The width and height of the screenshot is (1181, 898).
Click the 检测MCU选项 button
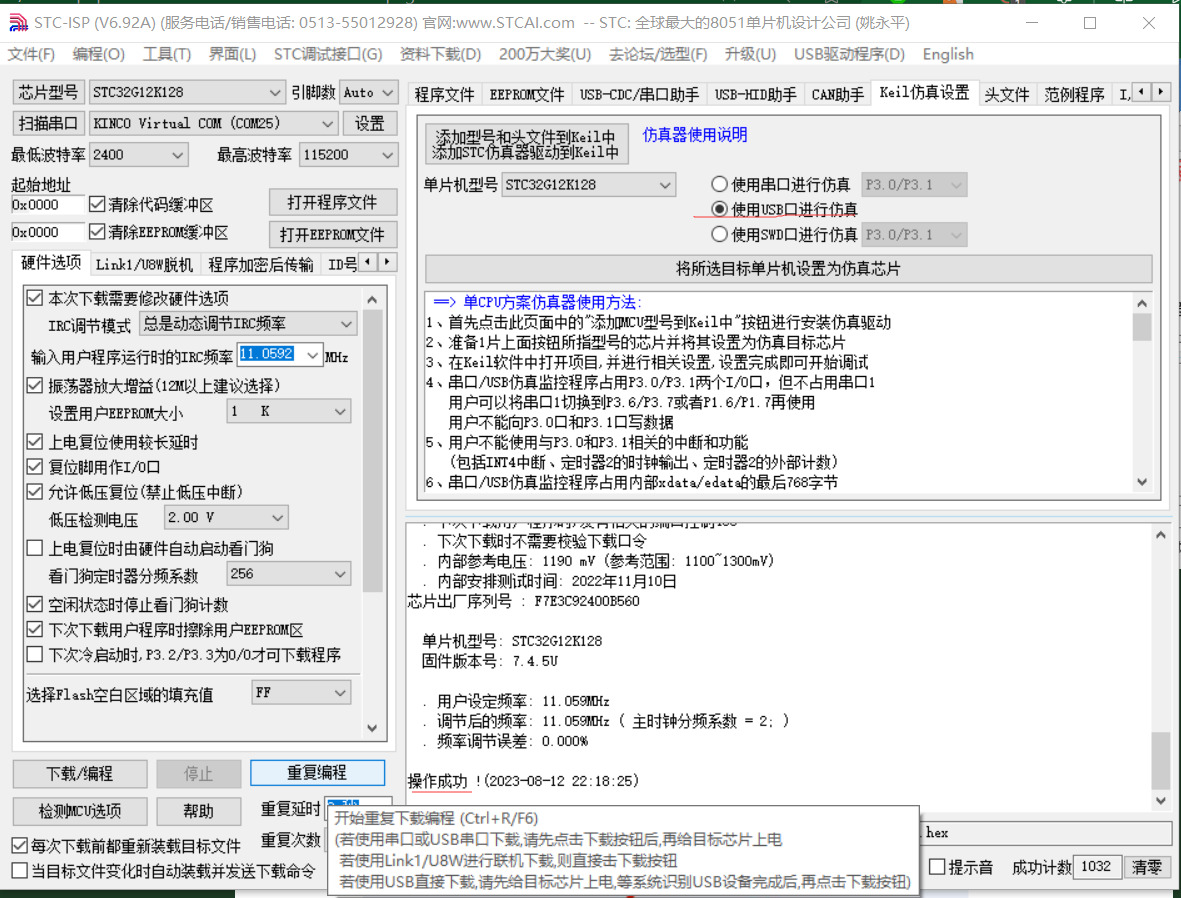coord(80,811)
